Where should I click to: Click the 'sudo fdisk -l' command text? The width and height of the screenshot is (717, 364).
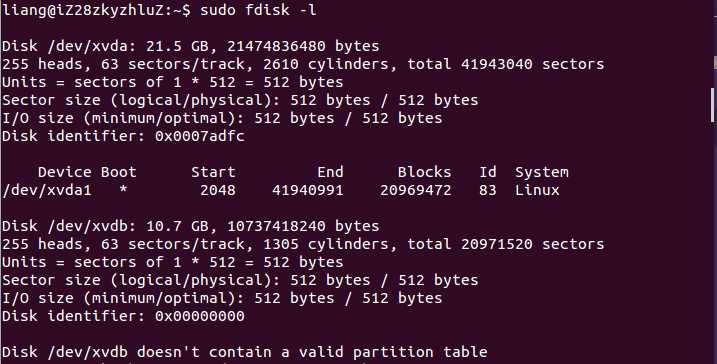coord(258,10)
